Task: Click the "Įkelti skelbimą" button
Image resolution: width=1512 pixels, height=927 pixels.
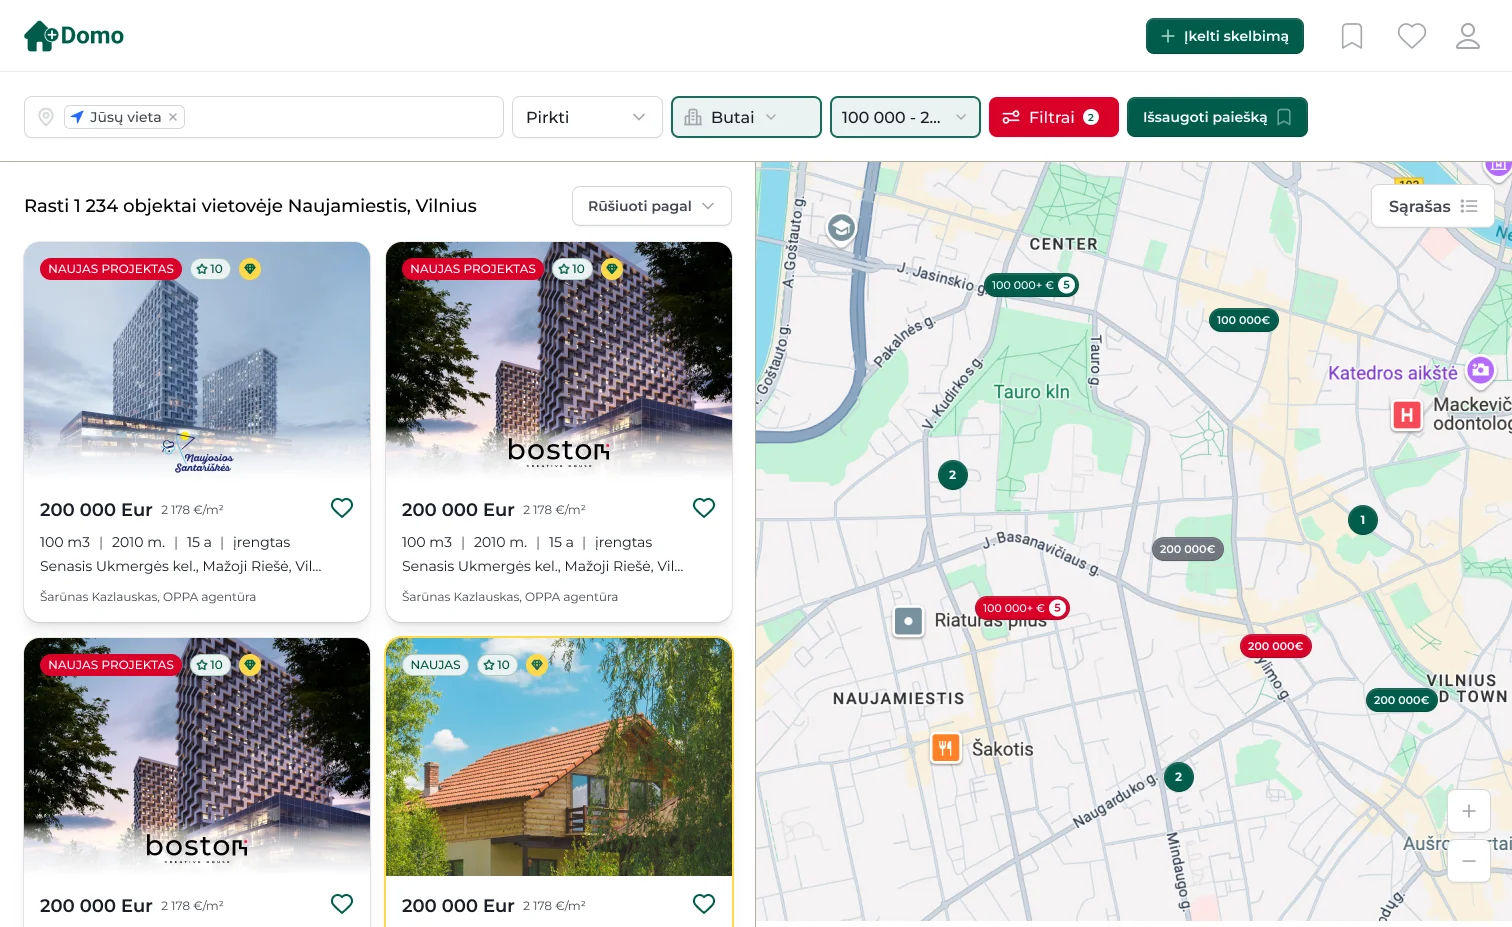Action: pos(1225,36)
